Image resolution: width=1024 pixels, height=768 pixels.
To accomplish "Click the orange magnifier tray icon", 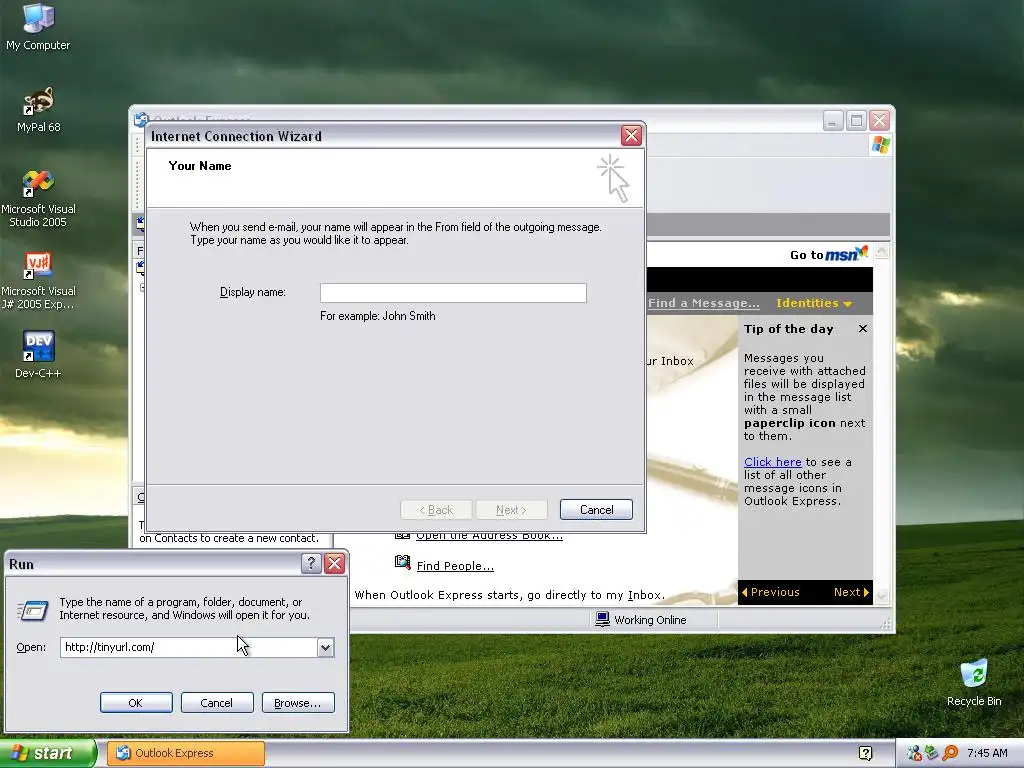I will 950,753.
